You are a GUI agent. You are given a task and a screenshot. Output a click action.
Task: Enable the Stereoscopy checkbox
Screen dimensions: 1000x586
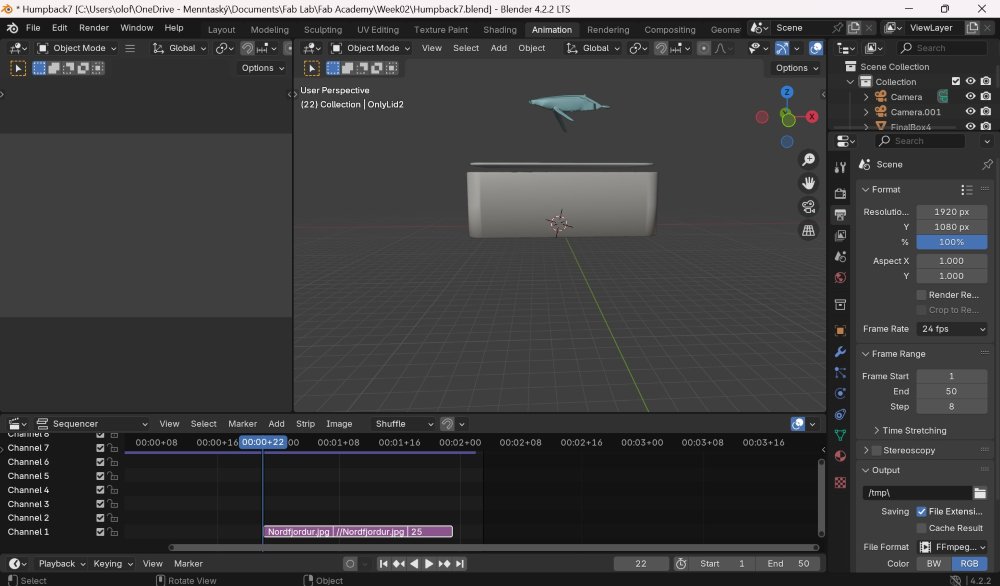(876, 450)
